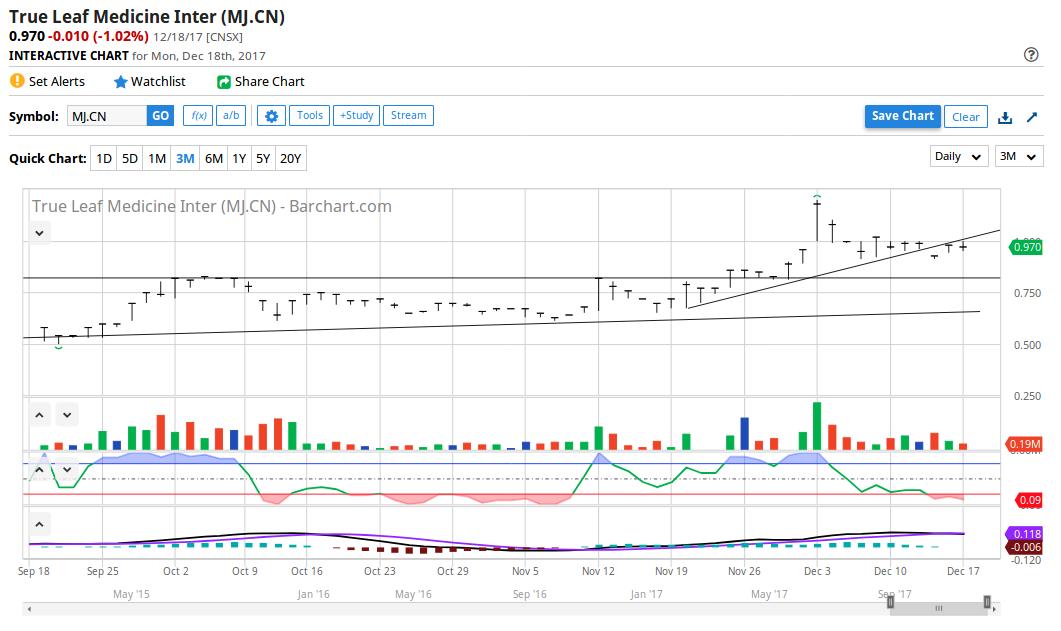Select 6M quick chart
The width and height of the screenshot is (1061, 631).
[x=213, y=158]
